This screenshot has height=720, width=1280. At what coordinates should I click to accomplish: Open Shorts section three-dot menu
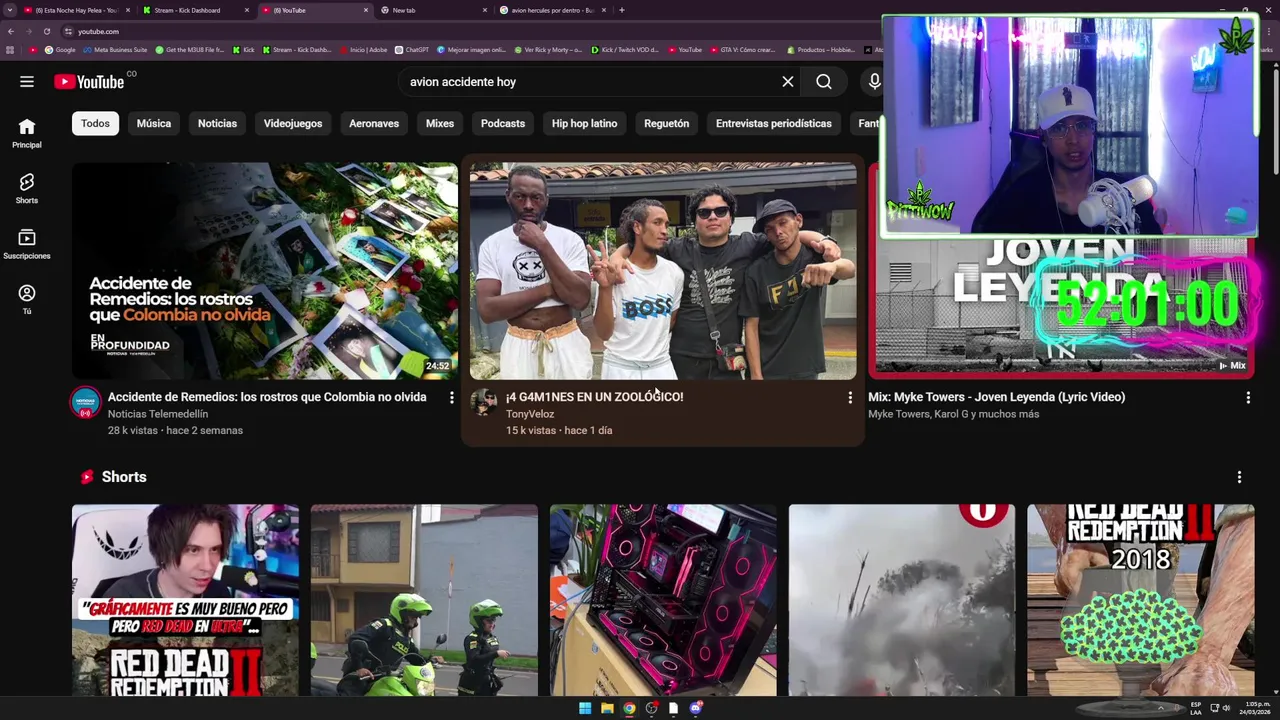click(1239, 477)
